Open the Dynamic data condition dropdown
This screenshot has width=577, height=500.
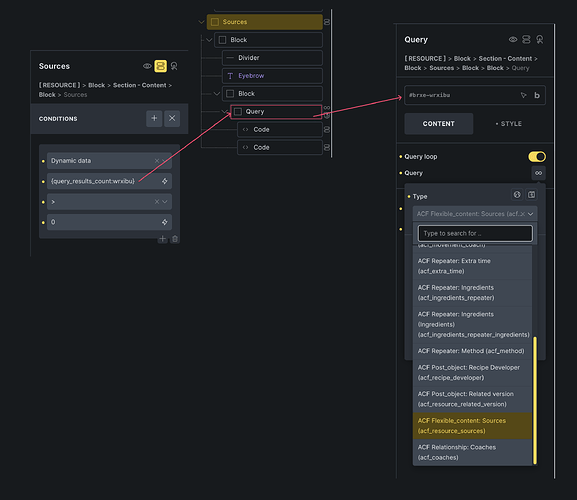[x=109, y=161]
